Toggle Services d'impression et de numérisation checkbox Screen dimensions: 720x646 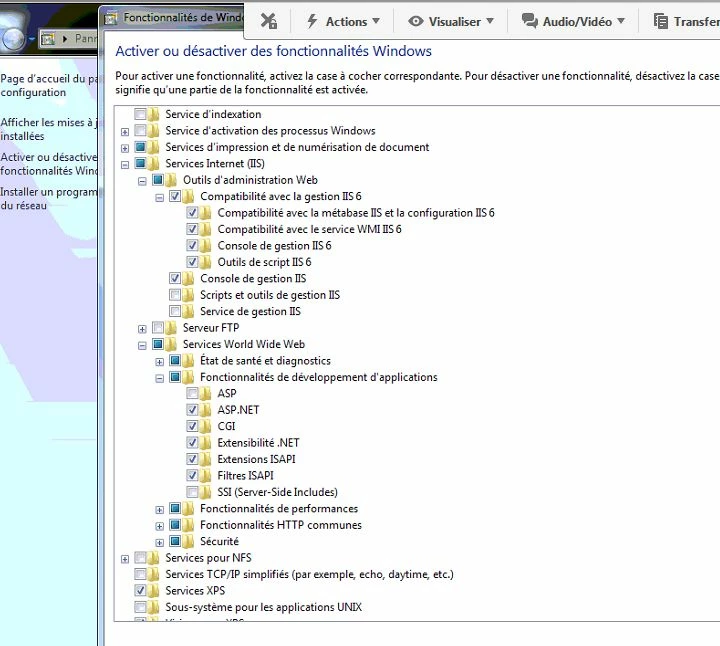140,147
